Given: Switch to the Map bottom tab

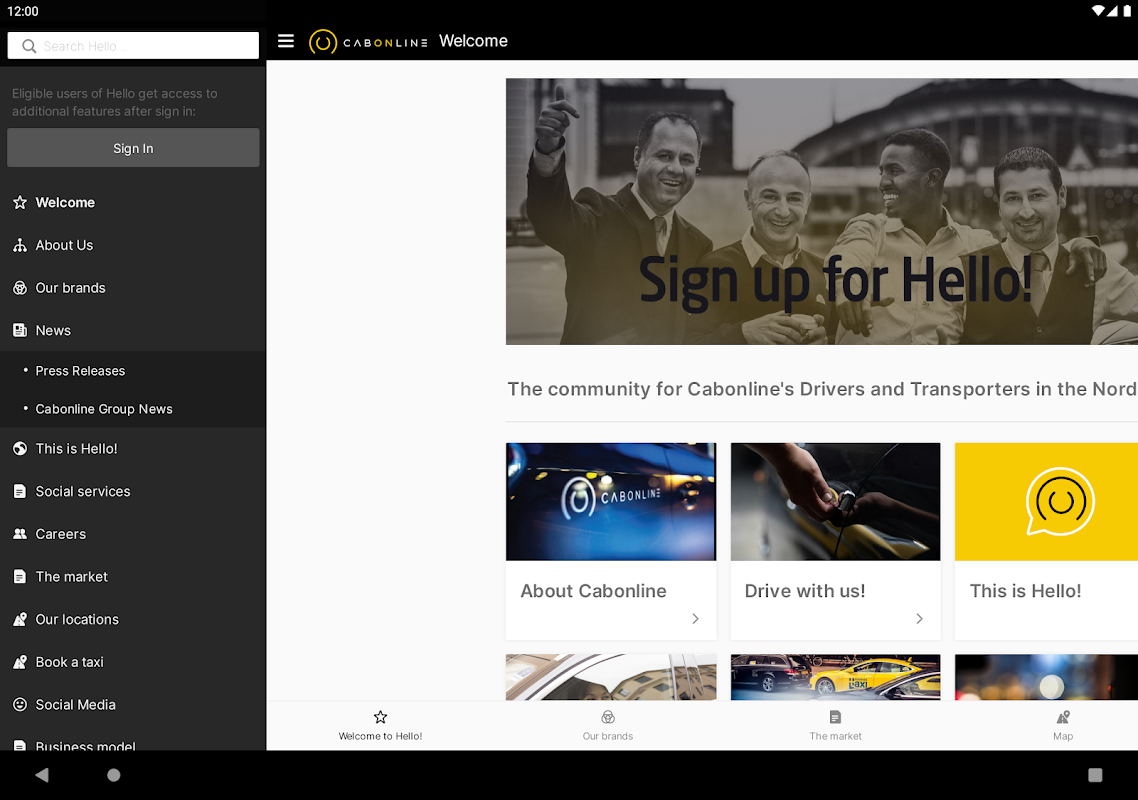Looking at the screenshot, I should (x=1063, y=725).
